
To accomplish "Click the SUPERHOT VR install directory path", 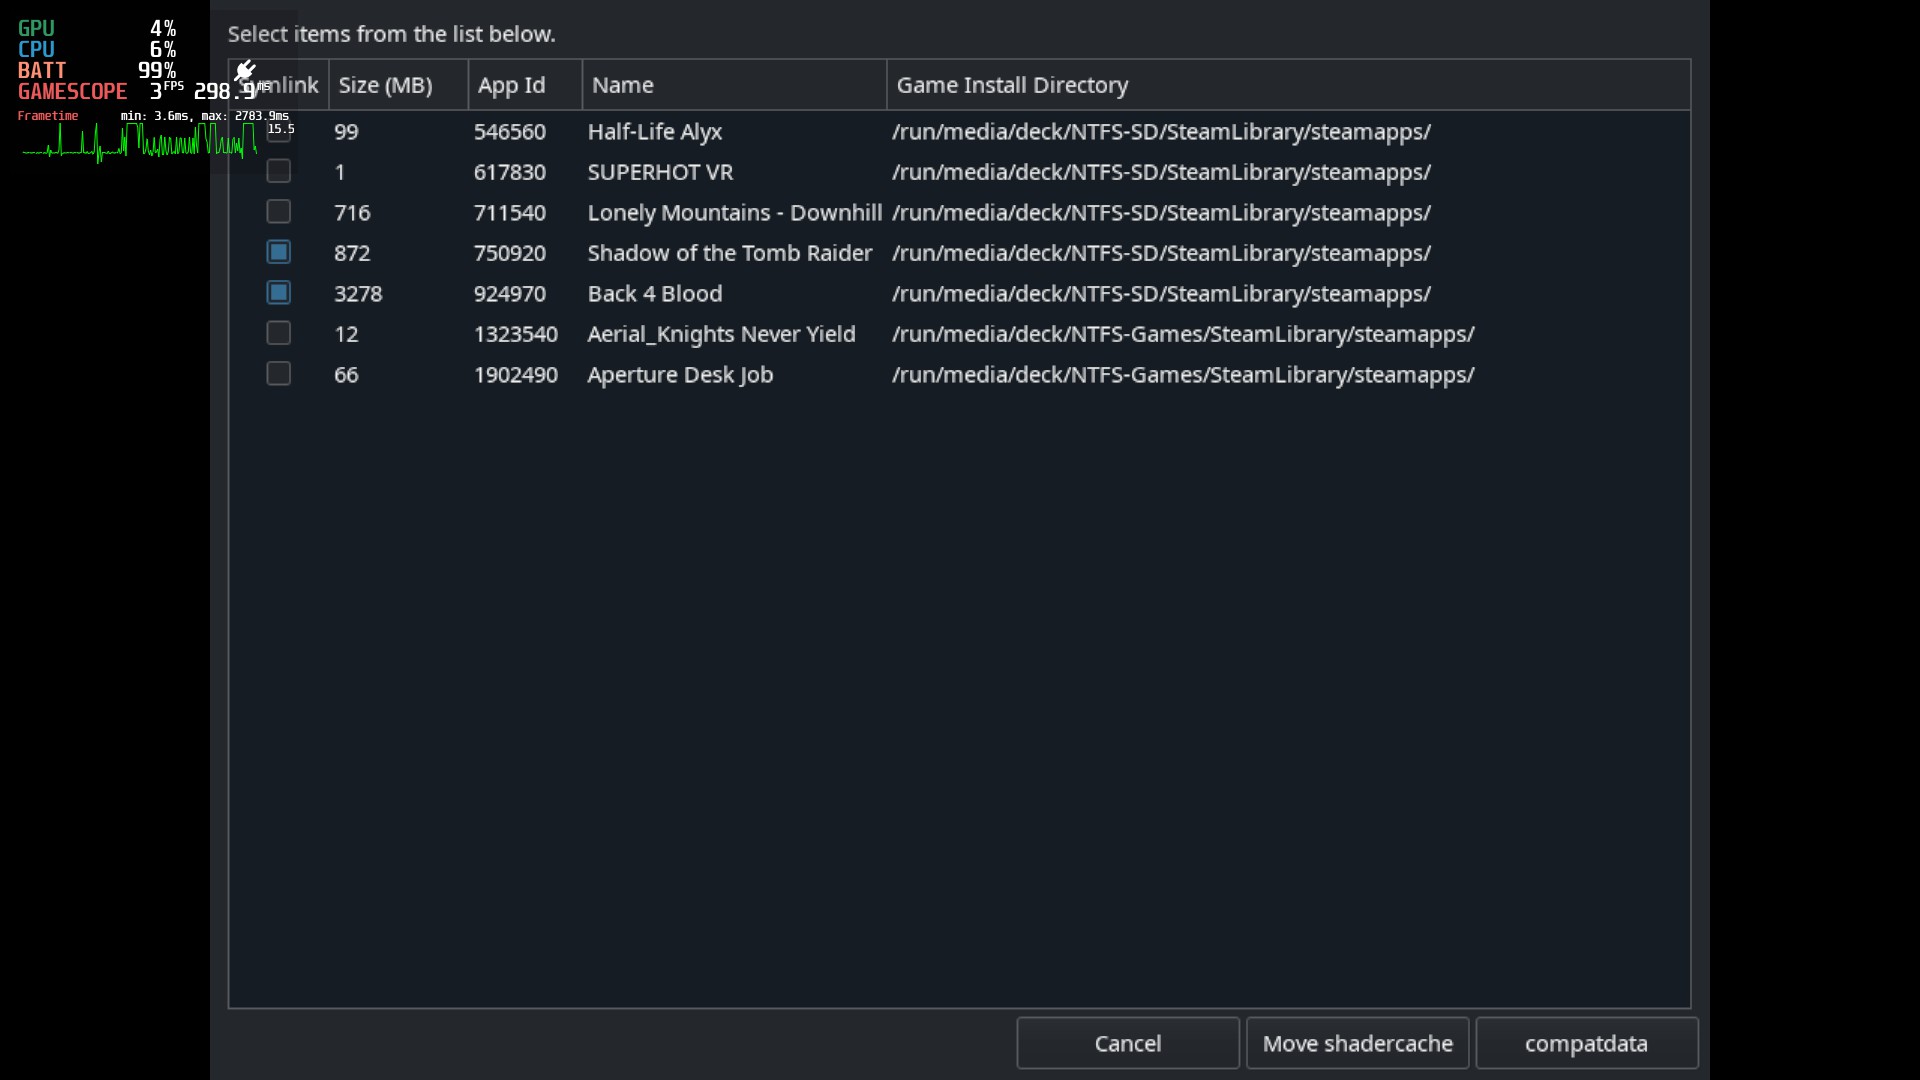I will (x=1160, y=172).
